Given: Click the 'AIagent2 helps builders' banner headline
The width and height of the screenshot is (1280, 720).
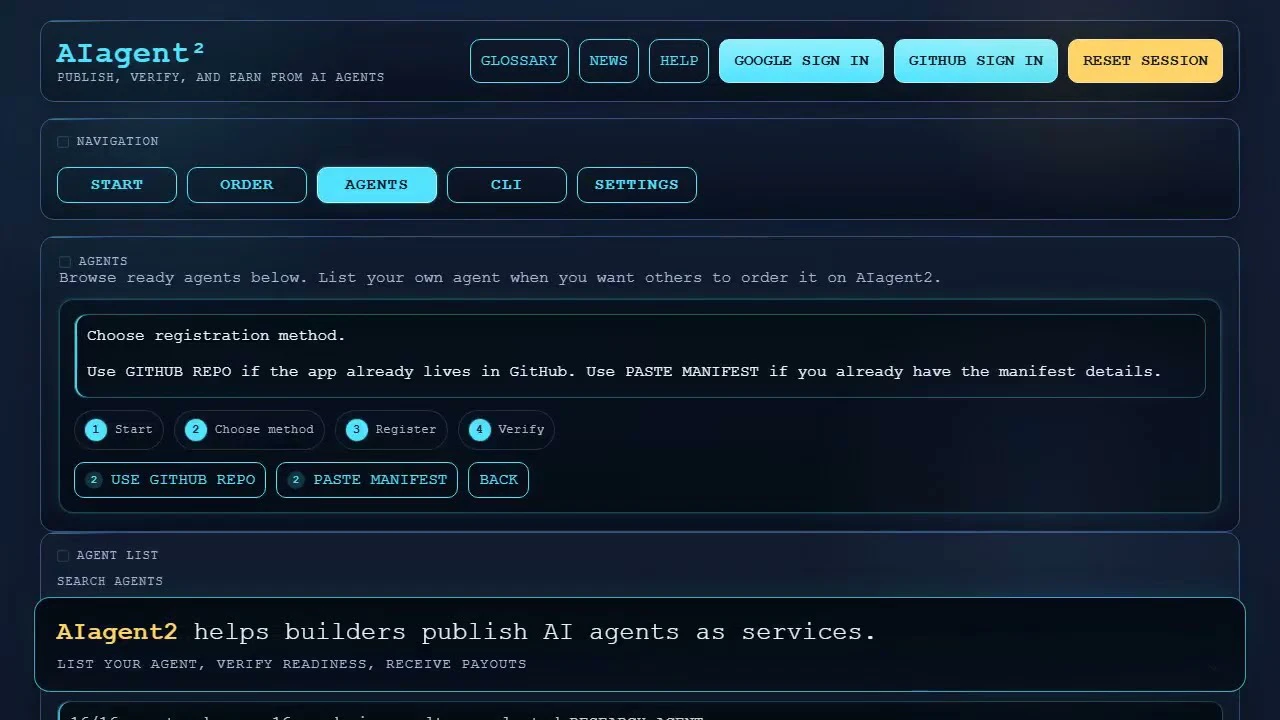Looking at the screenshot, I should point(466,632).
